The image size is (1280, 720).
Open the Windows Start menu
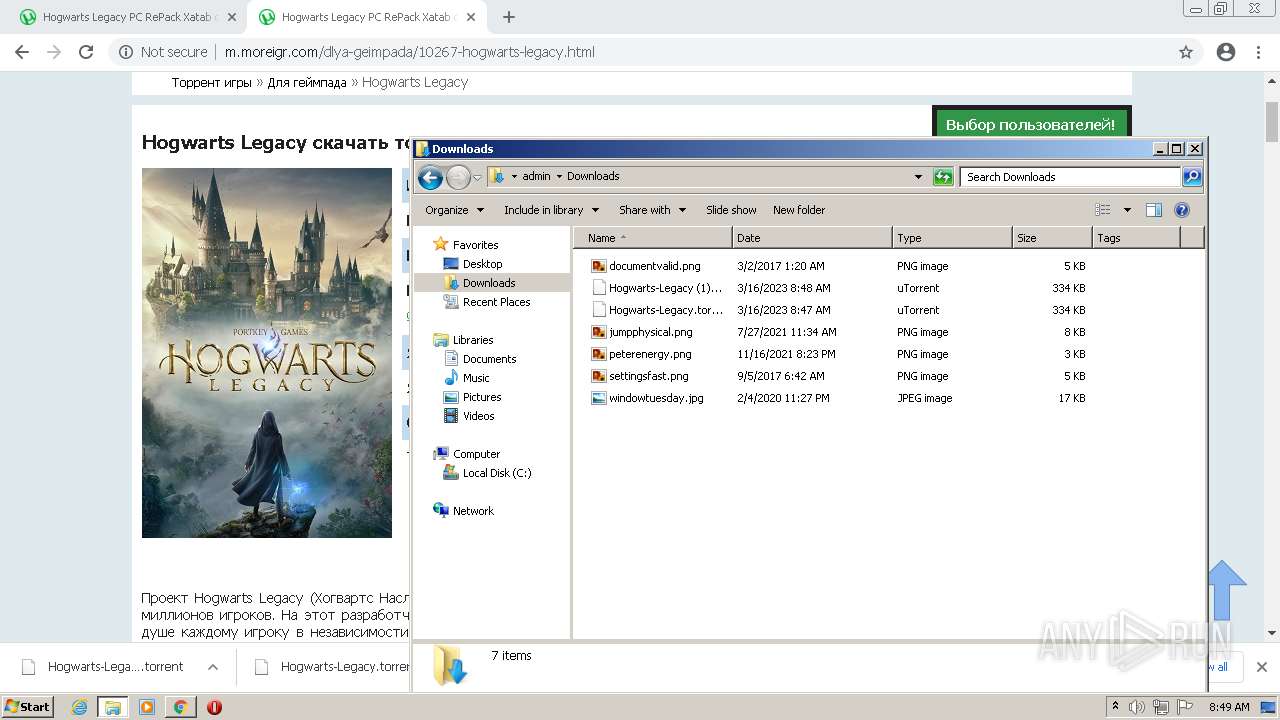pyautogui.click(x=27, y=706)
